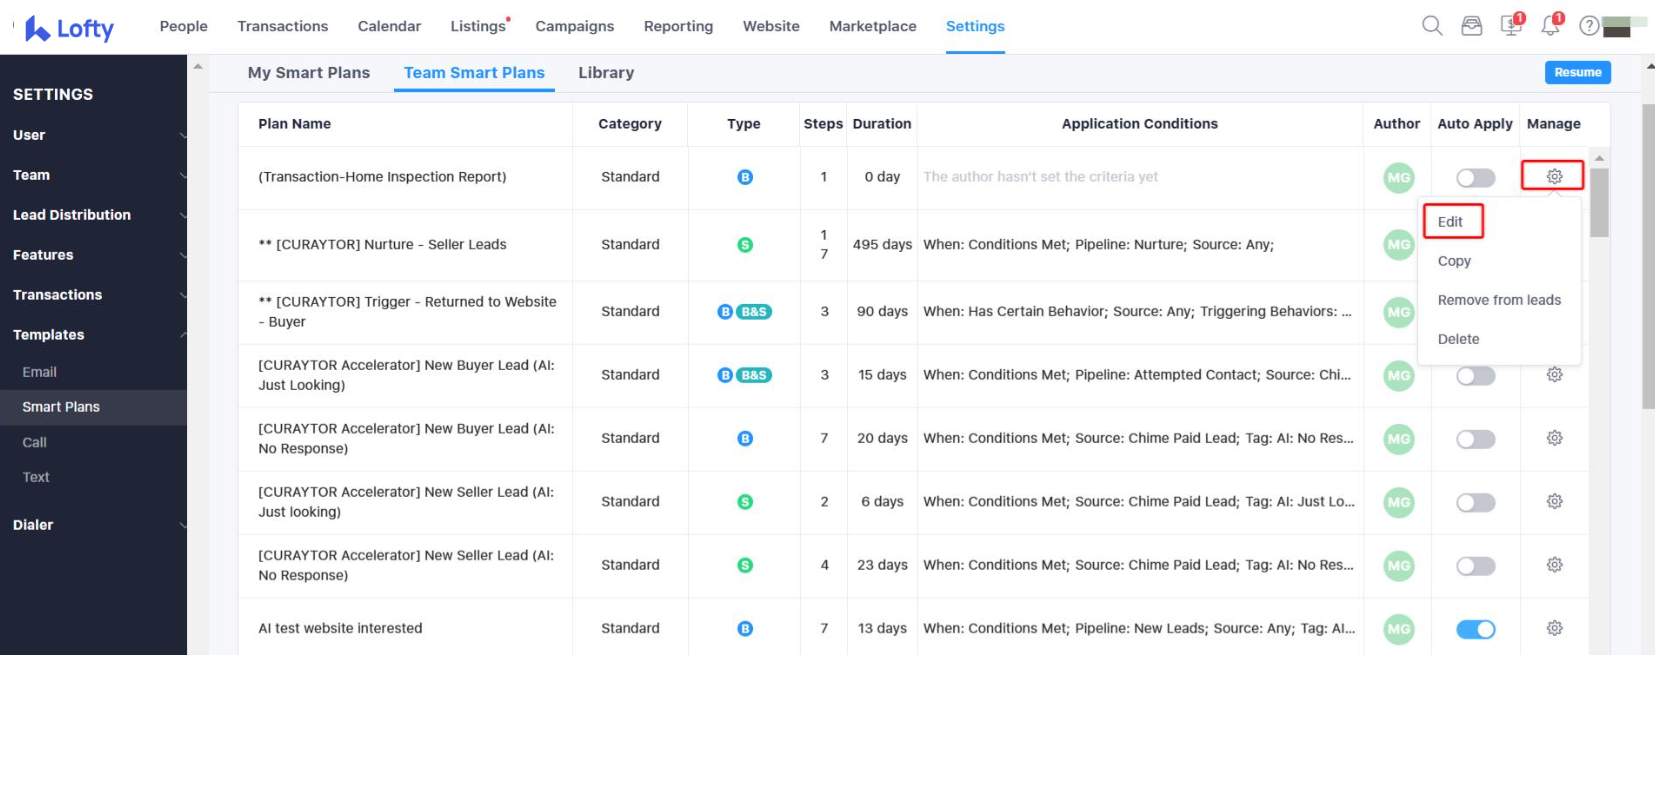This screenshot has width=1662, height=796.
Task: Enable Auto Apply for Transaction-Home Inspection Report plan
Action: click(1475, 178)
